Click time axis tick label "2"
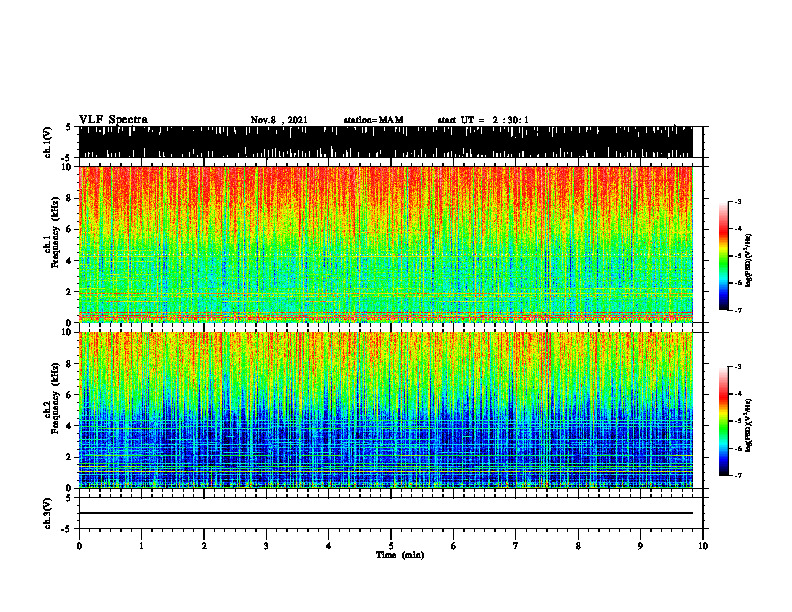The image size is (792, 612). [204, 546]
